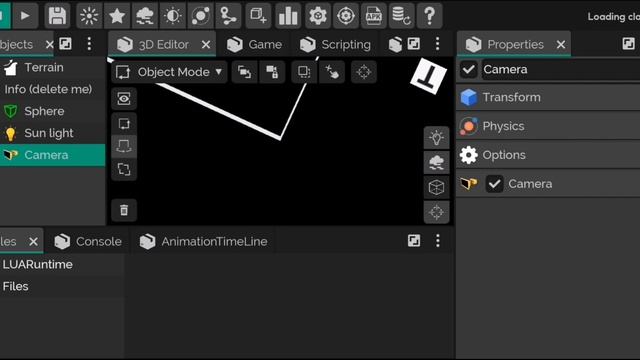The width and height of the screenshot is (640, 360).
Task: Open Objects panel three-dot menu
Action: [x=89, y=44]
